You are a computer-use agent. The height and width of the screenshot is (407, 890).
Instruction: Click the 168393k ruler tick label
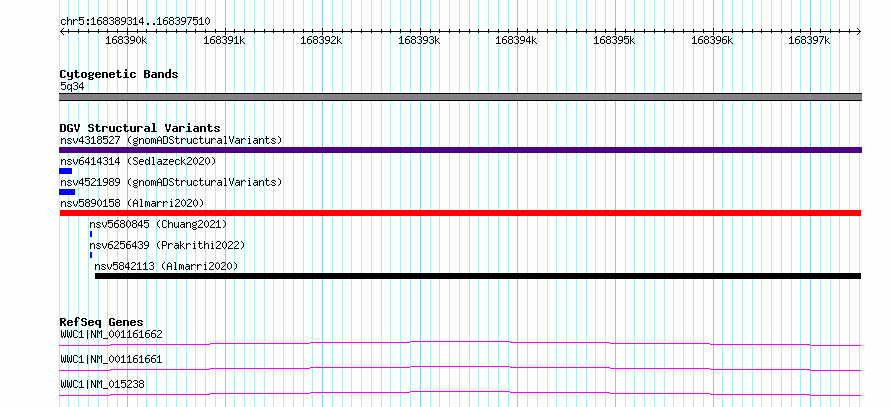coord(419,40)
